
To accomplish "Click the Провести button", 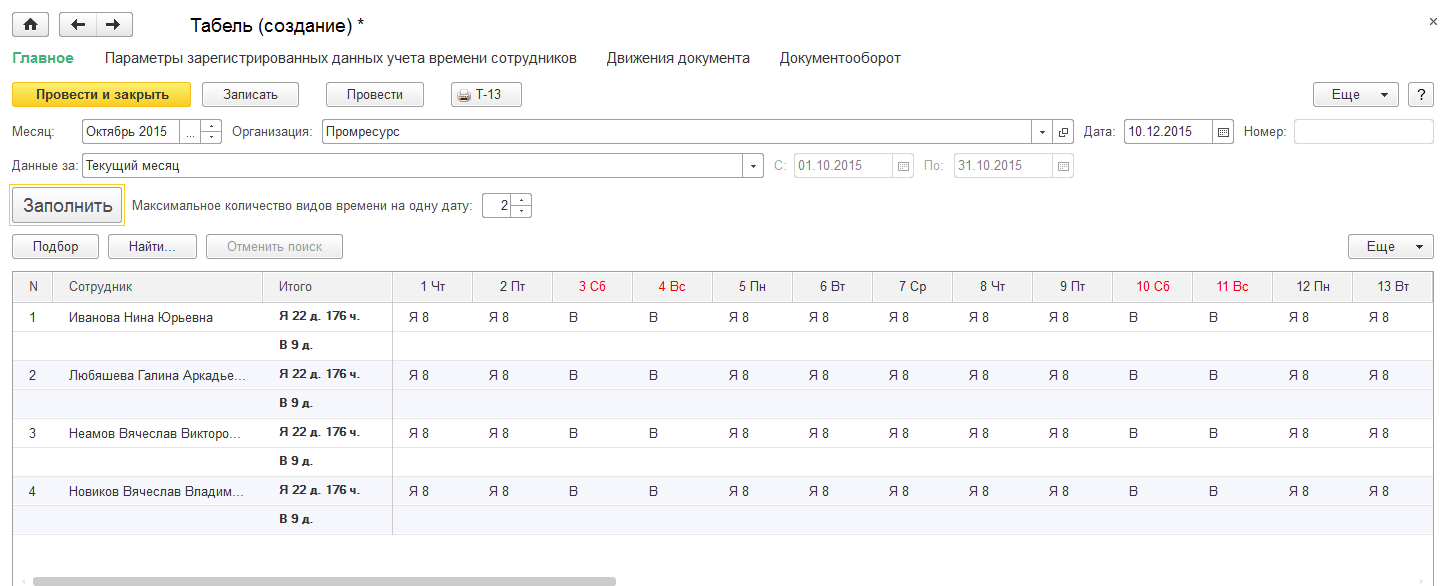I will (x=375, y=95).
